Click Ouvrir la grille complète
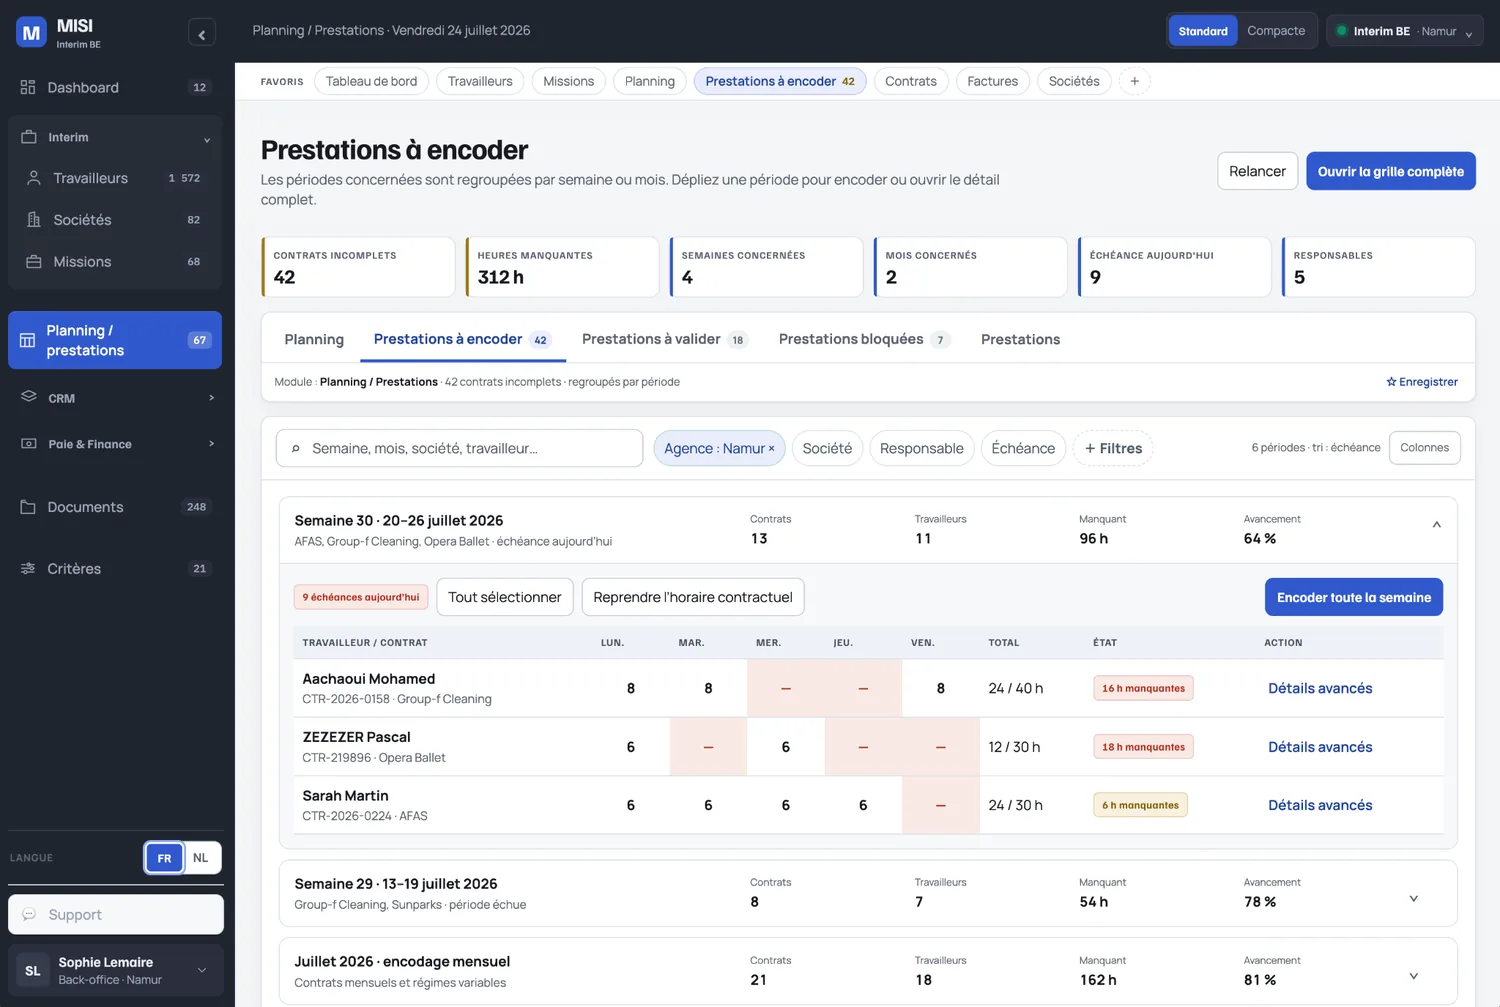This screenshot has width=1500, height=1007. [1390, 171]
